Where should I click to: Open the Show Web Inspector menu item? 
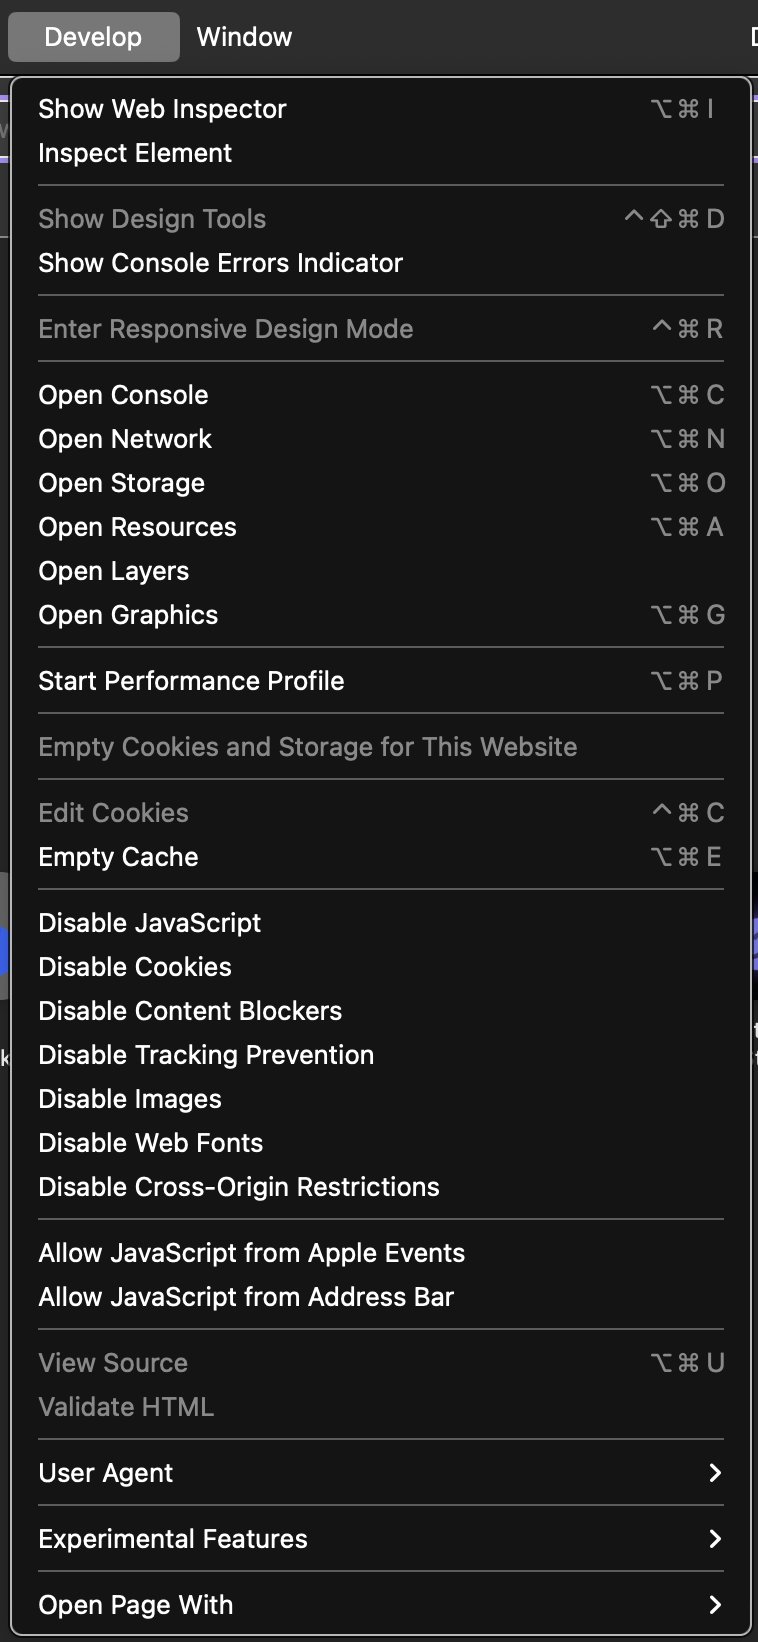(x=162, y=109)
